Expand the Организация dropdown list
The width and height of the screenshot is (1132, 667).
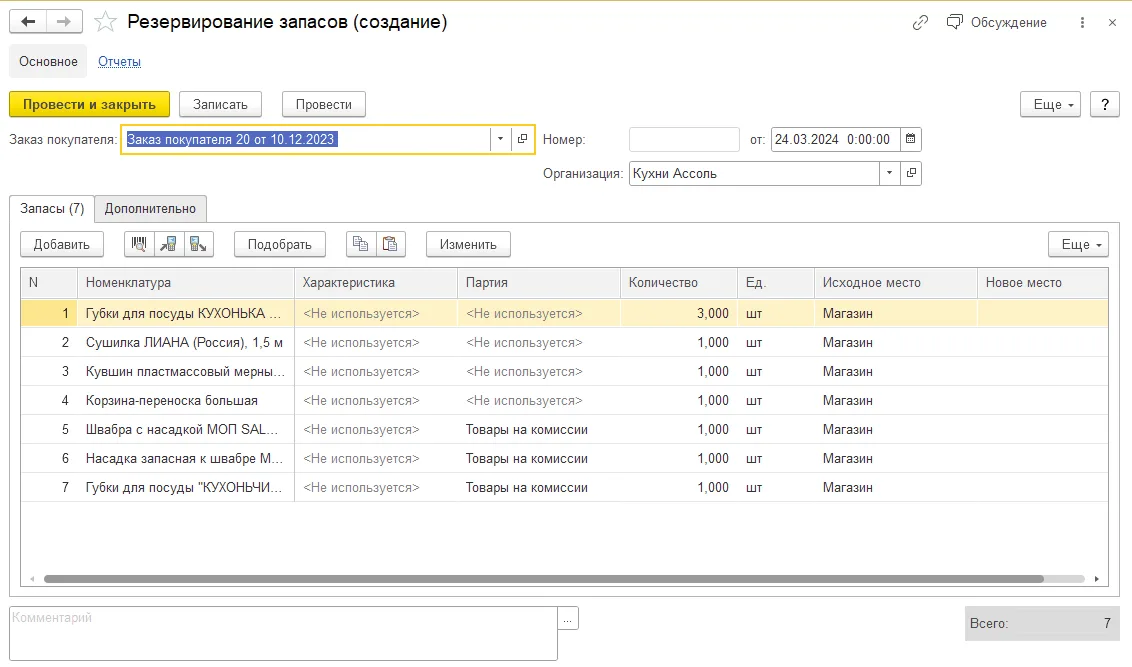pyautogui.click(x=889, y=173)
